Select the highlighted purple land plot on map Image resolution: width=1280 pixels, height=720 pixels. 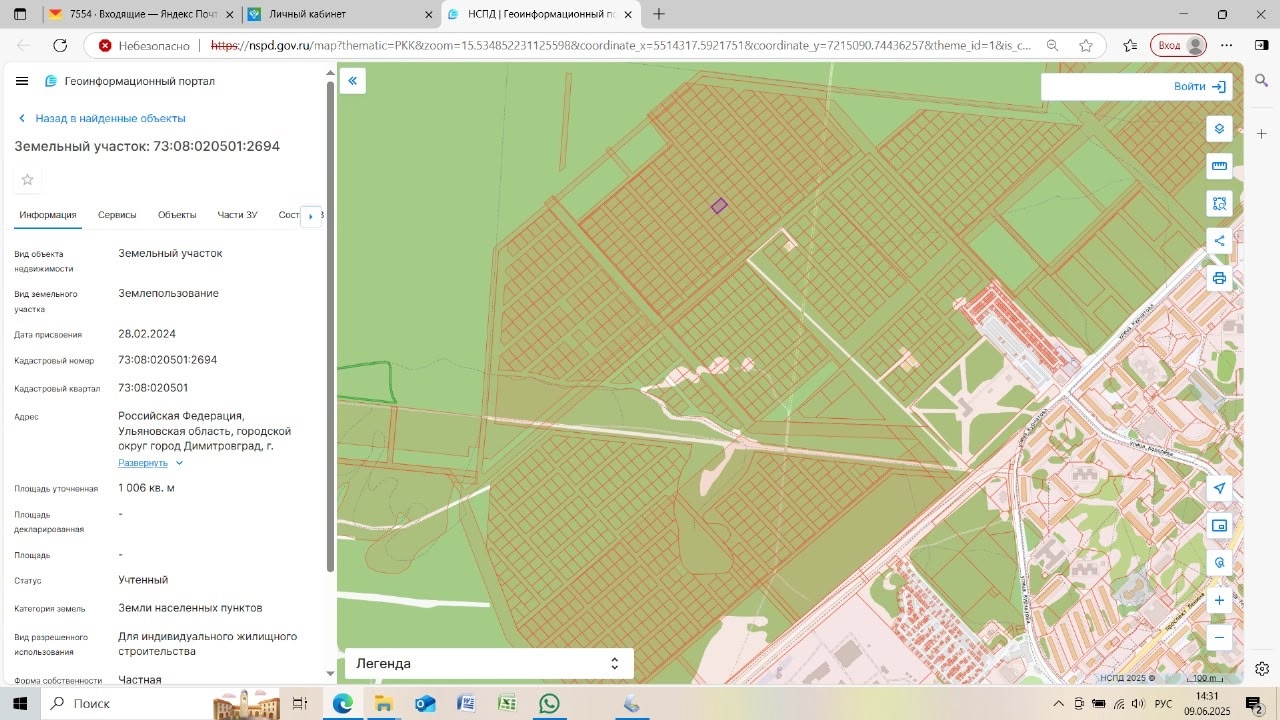[719, 206]
